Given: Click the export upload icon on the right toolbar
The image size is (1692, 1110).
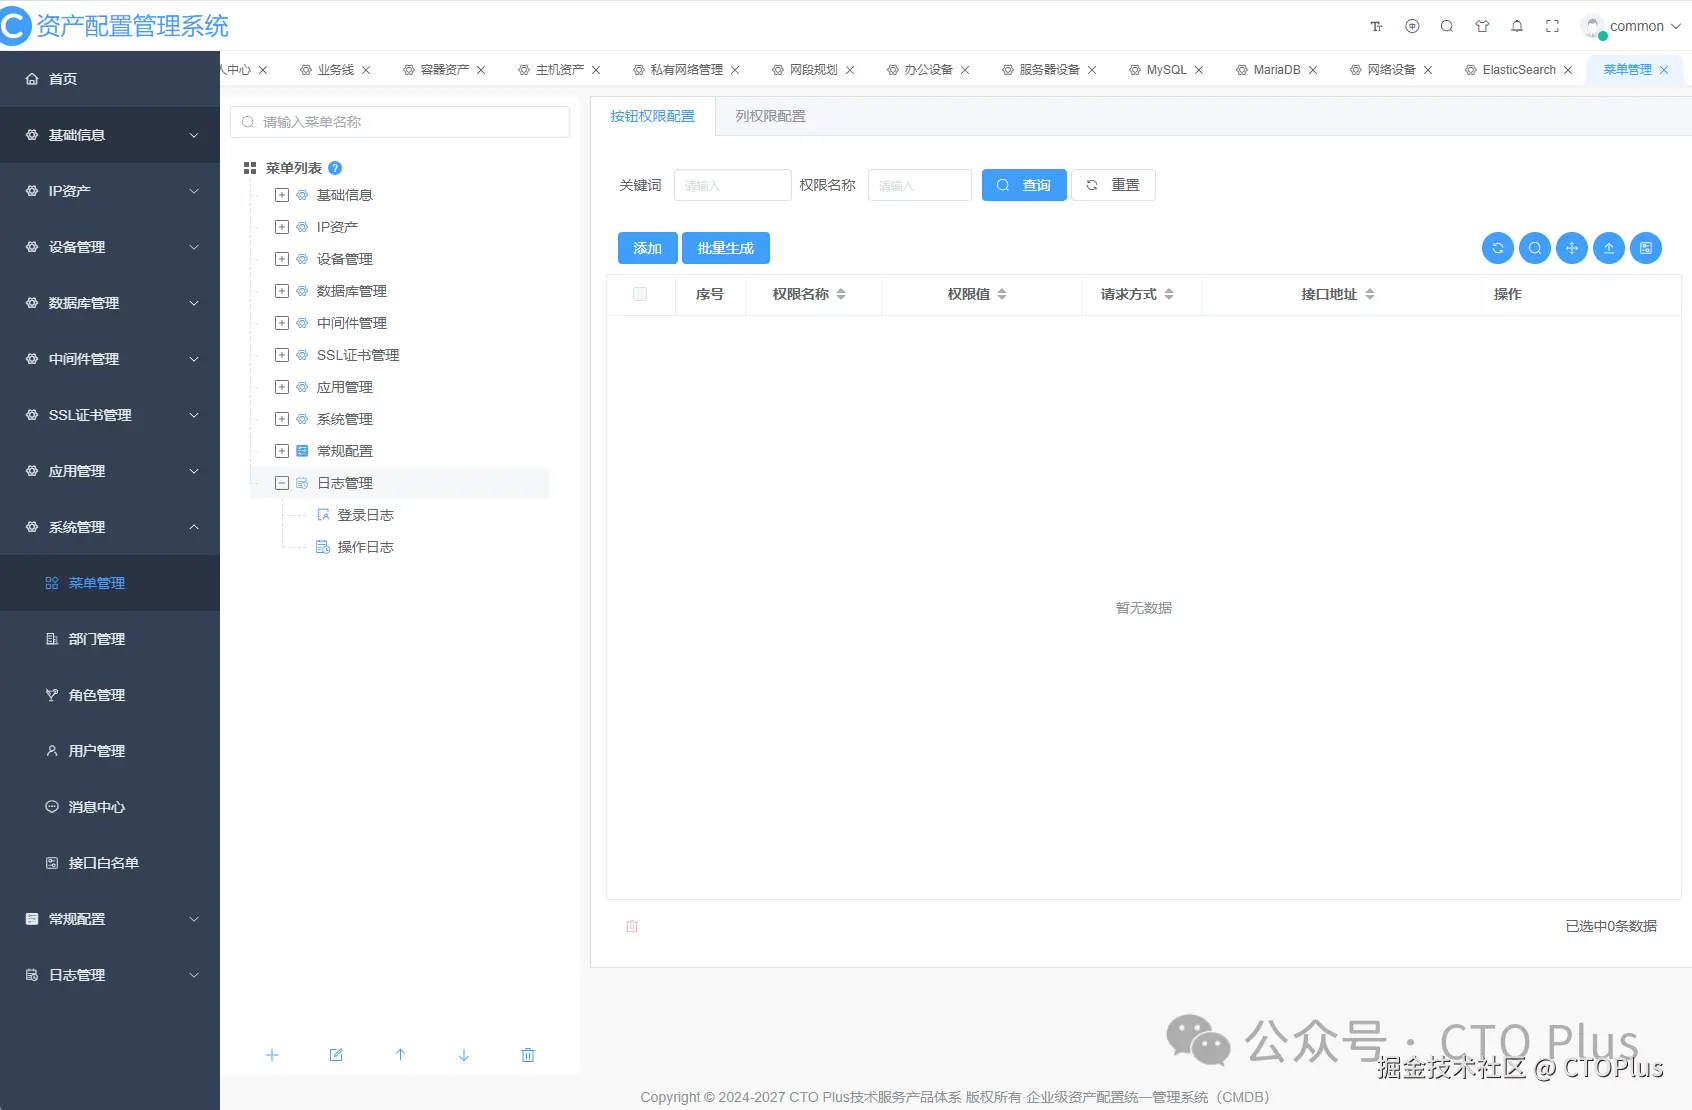Looking at the screenshot, I should tap(1608, 248).
